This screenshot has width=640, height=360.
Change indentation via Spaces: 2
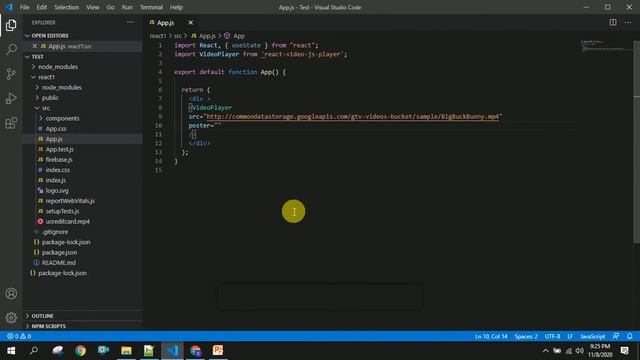point(526,336)
